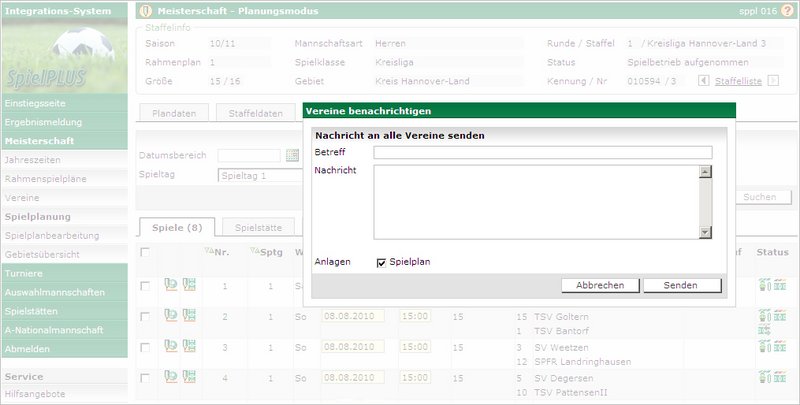
Task: Go to the next Staffel arrow
Action: coord(772,80)
